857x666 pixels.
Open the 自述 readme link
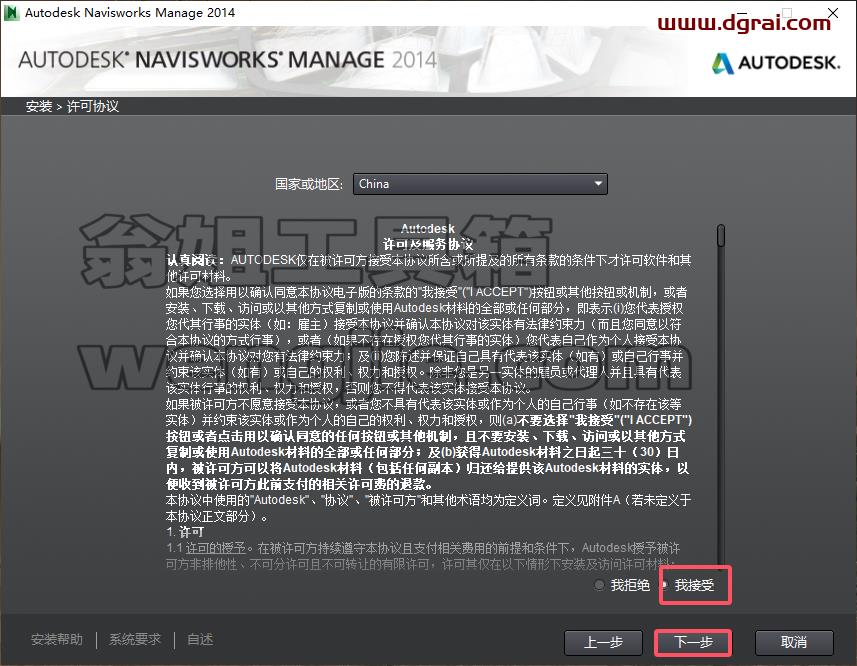(x=200, y=639)
